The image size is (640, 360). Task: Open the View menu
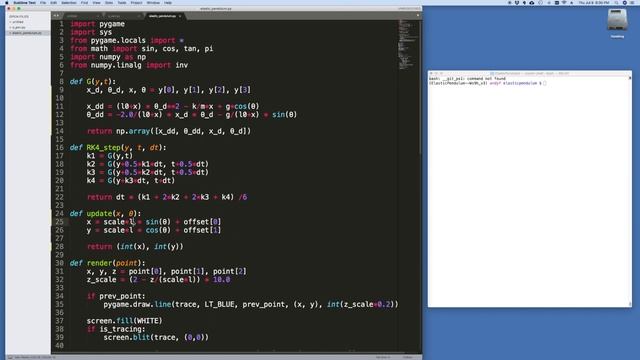tap(96, 2)
